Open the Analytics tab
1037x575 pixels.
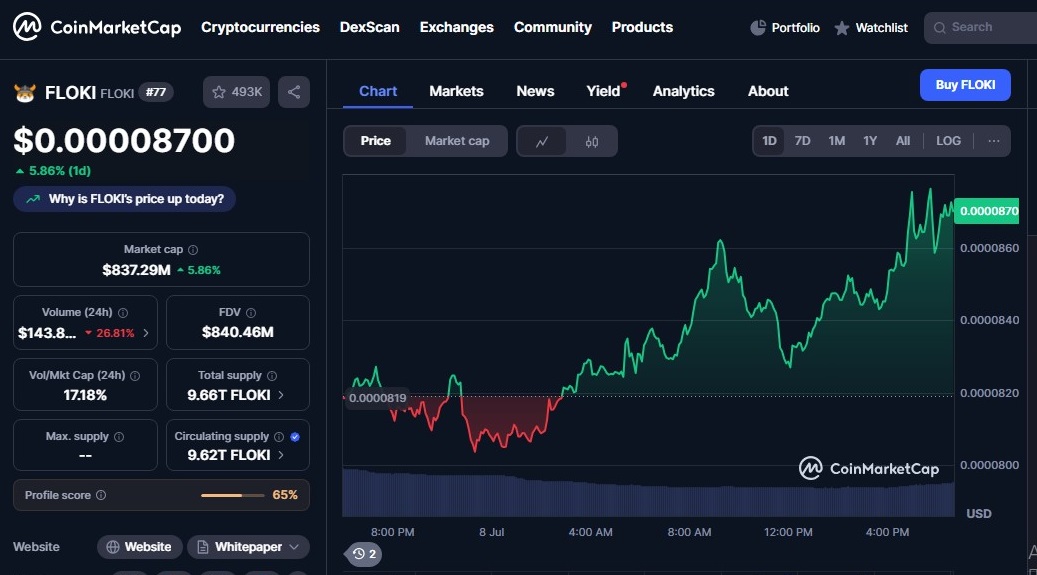coord(683,91)
